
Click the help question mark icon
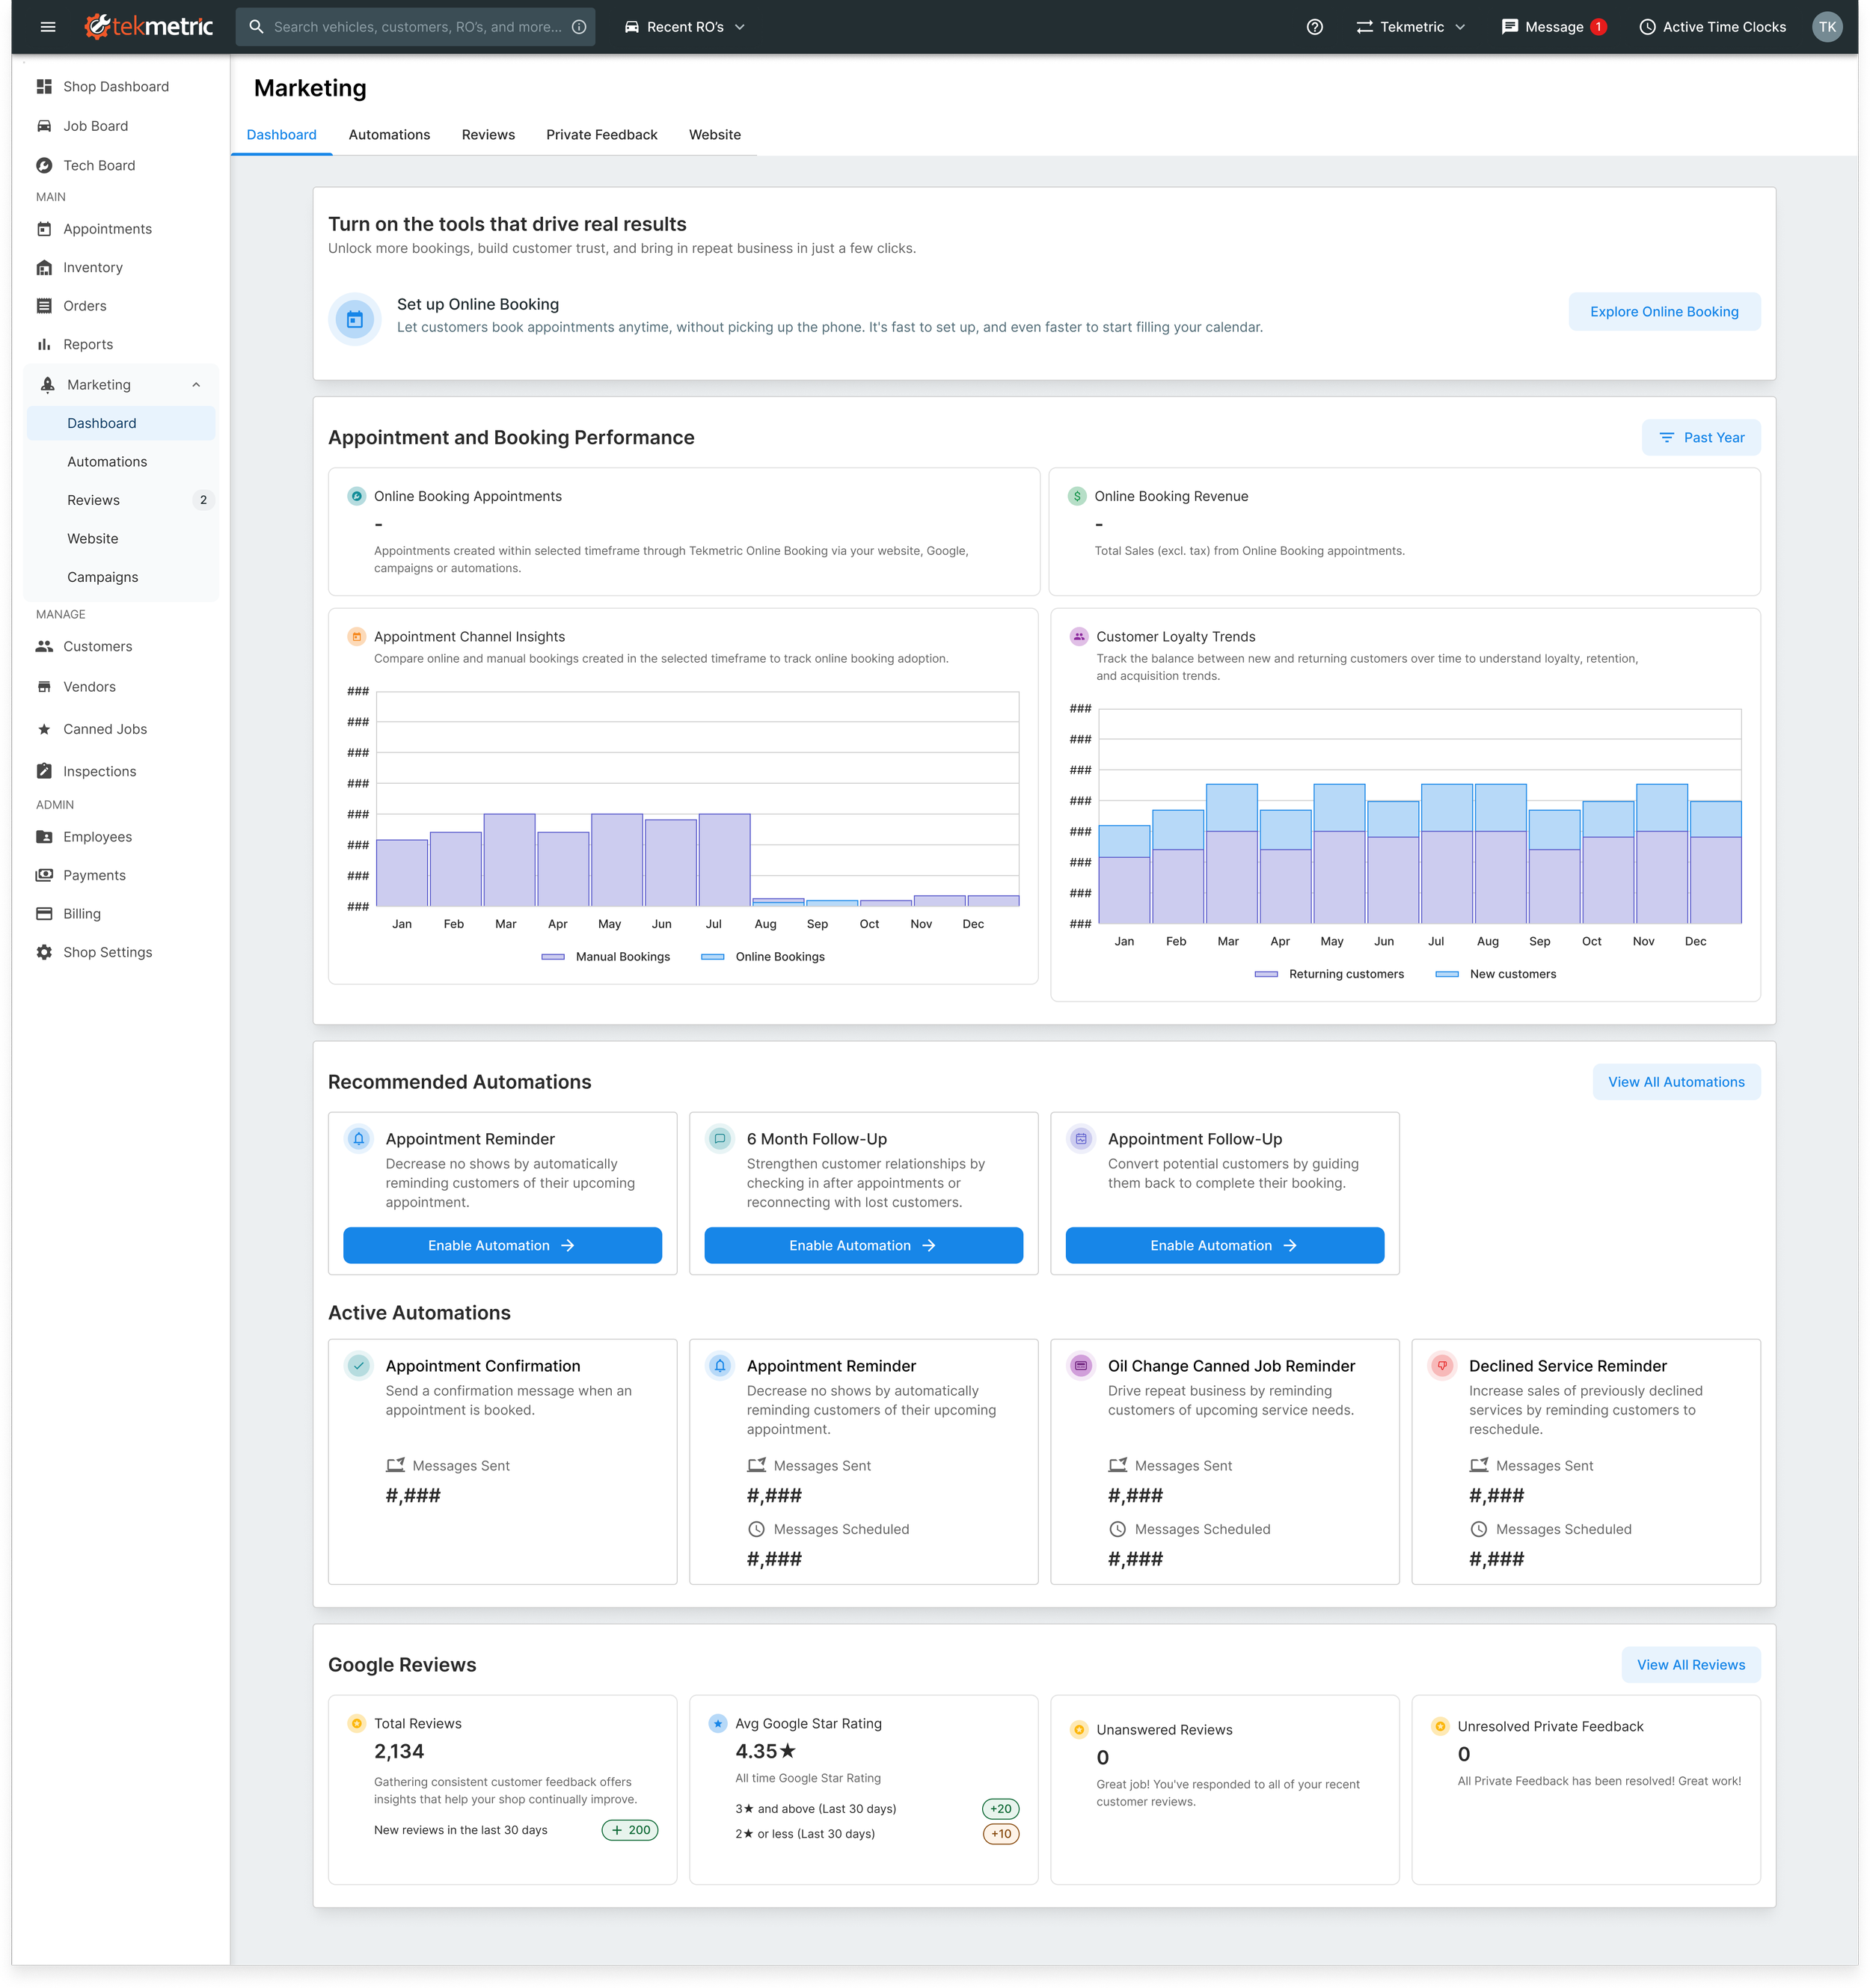(1314, 27)
